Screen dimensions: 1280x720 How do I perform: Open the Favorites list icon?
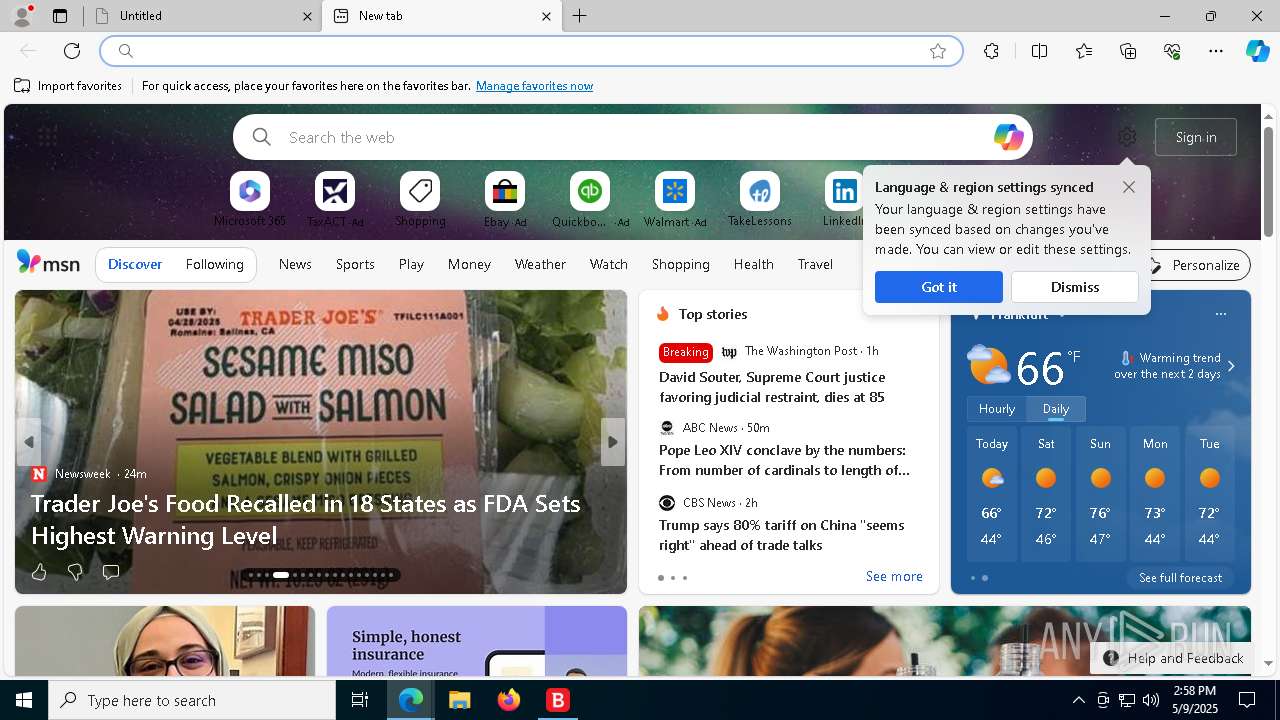(x=1084, y=51)
